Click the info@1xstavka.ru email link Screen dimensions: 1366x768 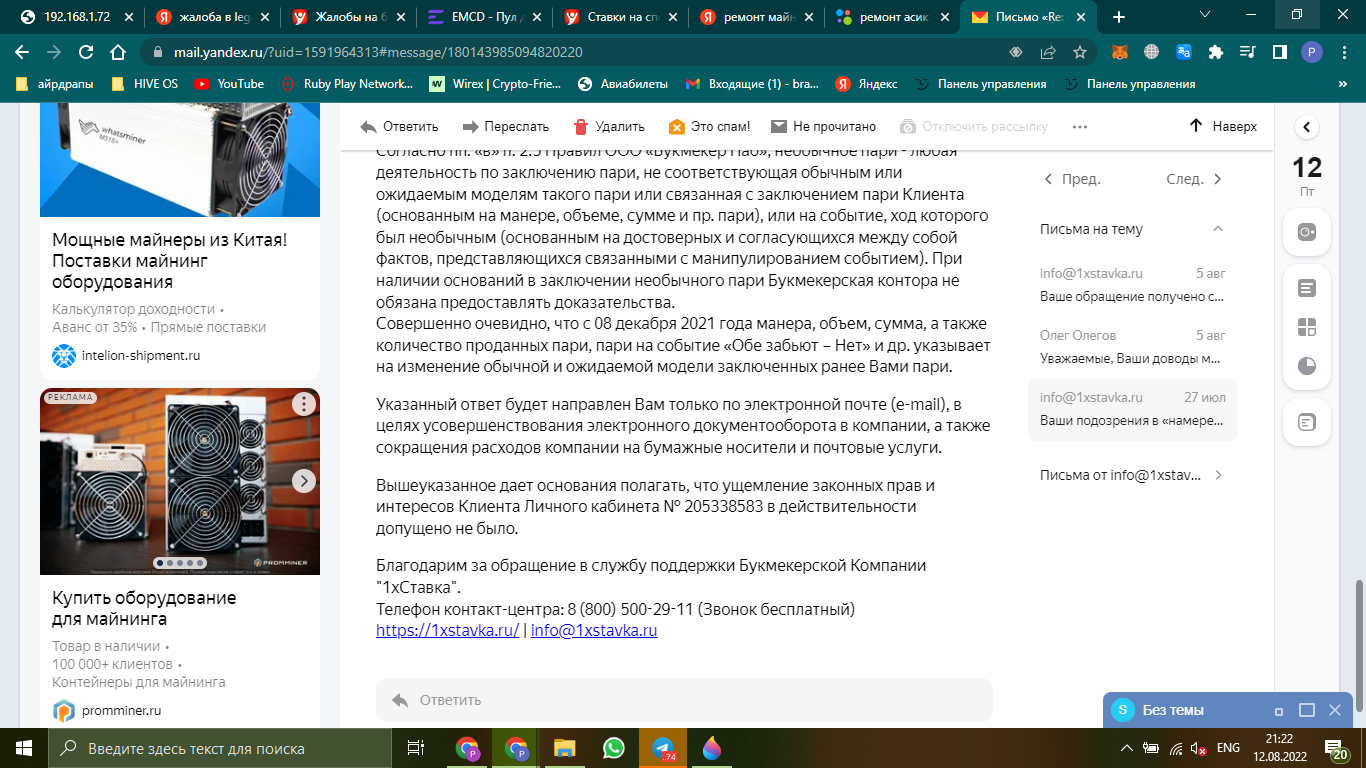(x=593, y=631)
